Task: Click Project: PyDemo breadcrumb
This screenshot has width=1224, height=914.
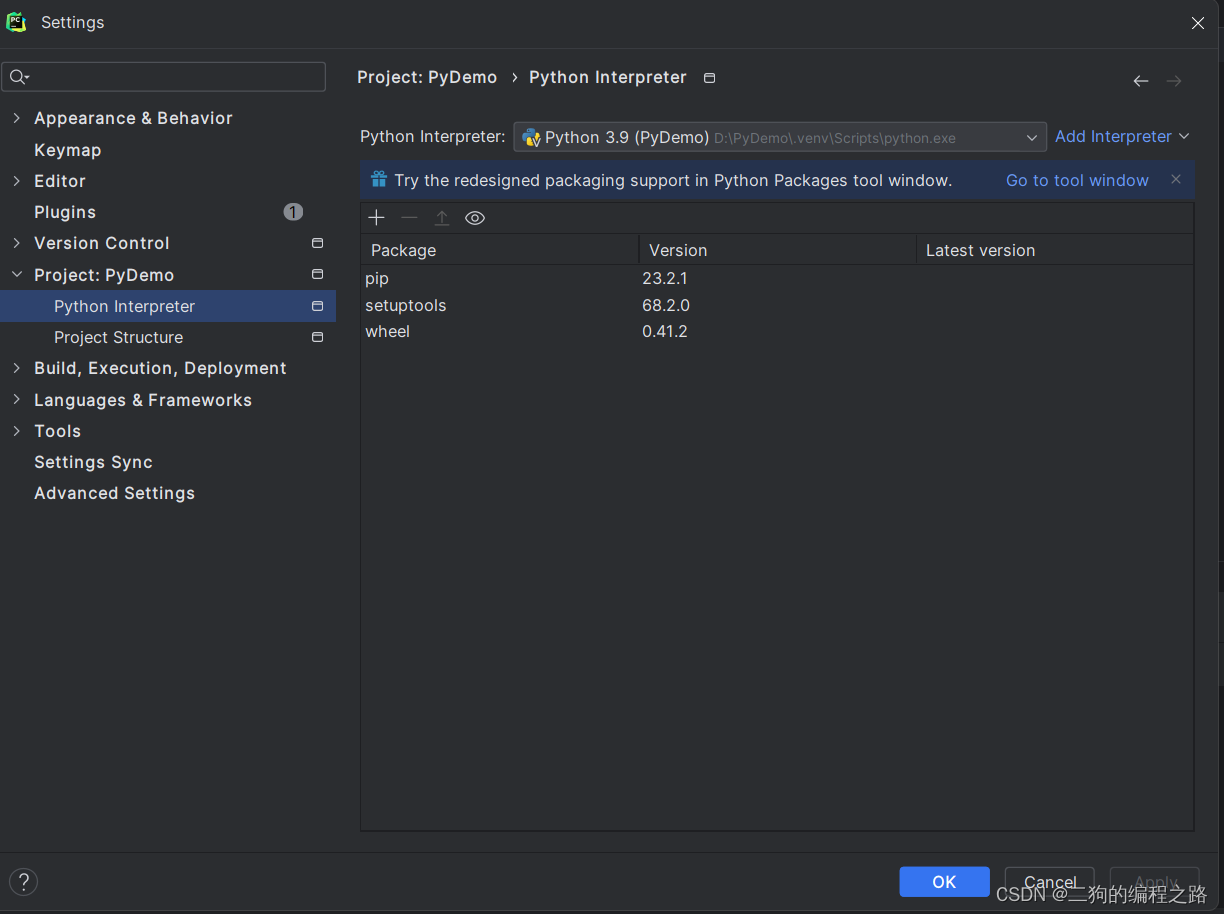Action: 427,77
